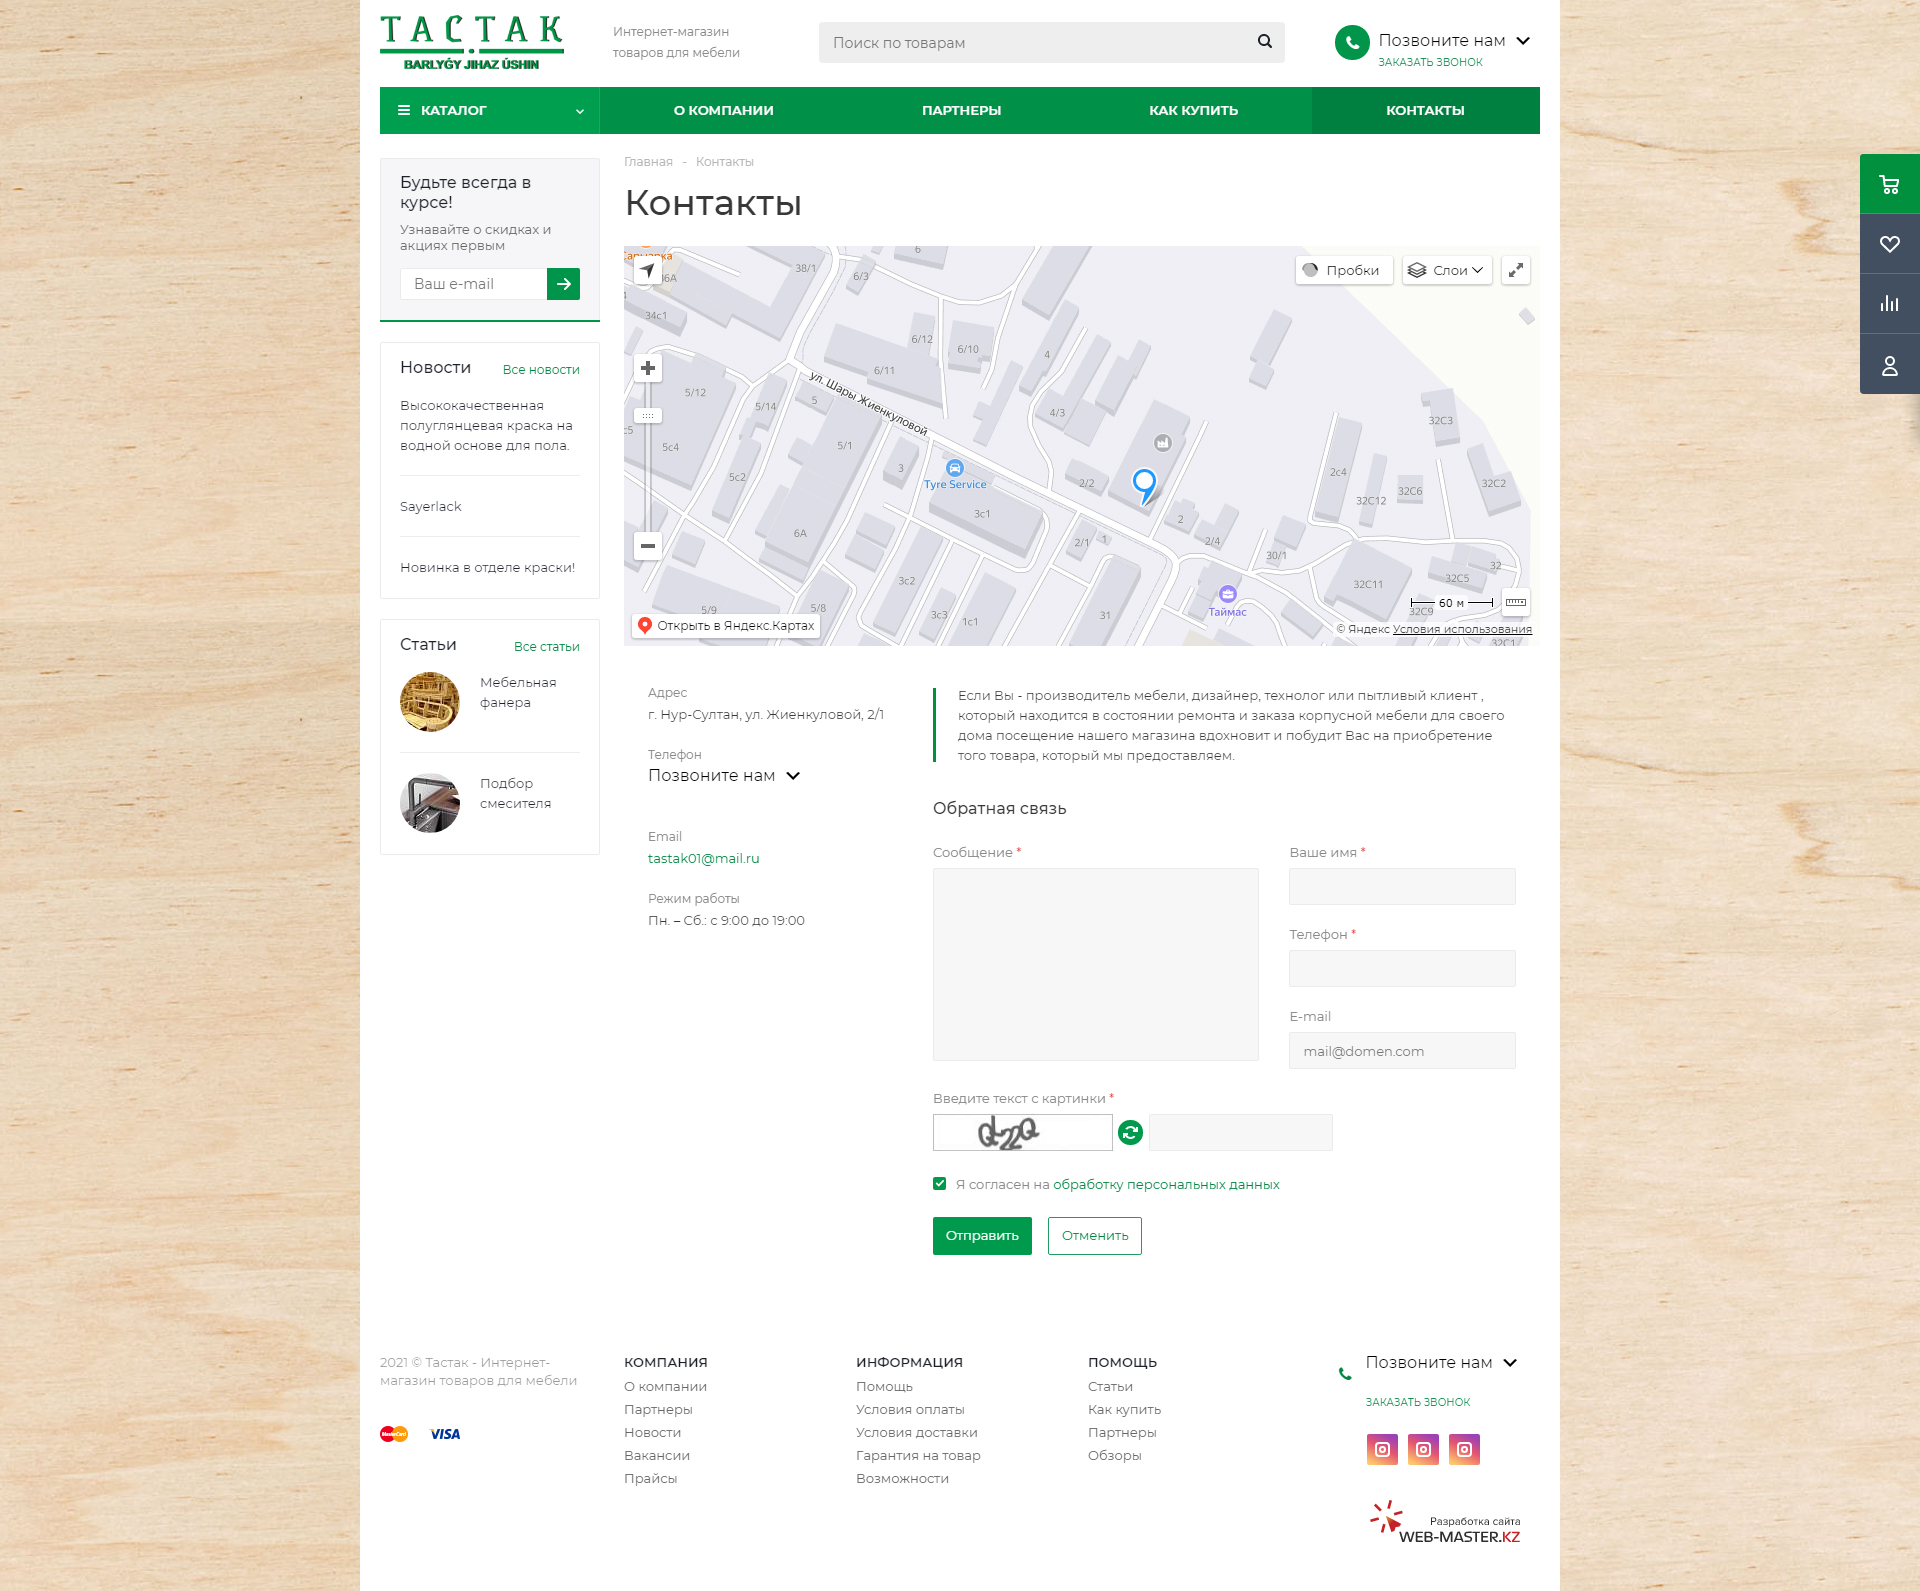Focus the captcha text input field
The image size is (1920, 1591).
pos(1240,1132)
